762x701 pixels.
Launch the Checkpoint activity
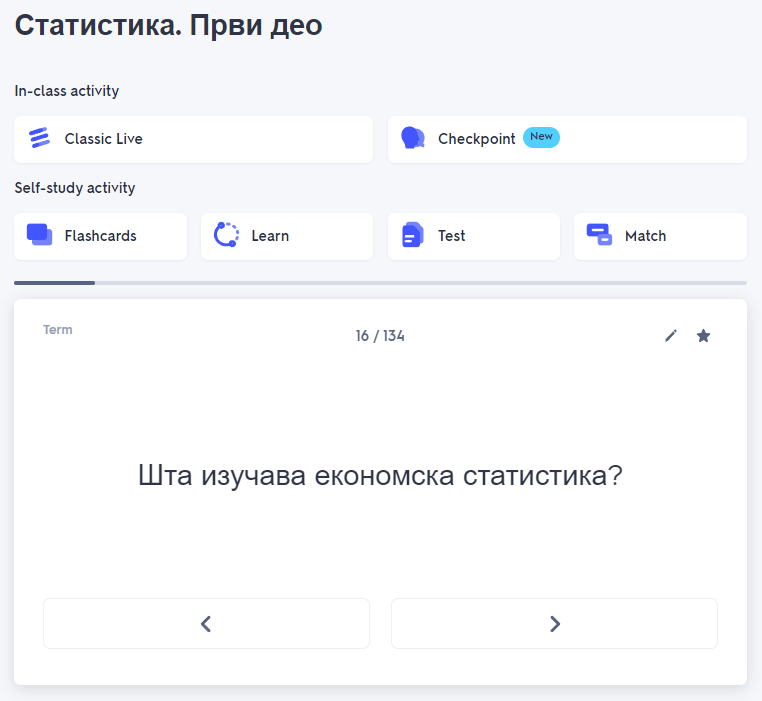point(567,140)
